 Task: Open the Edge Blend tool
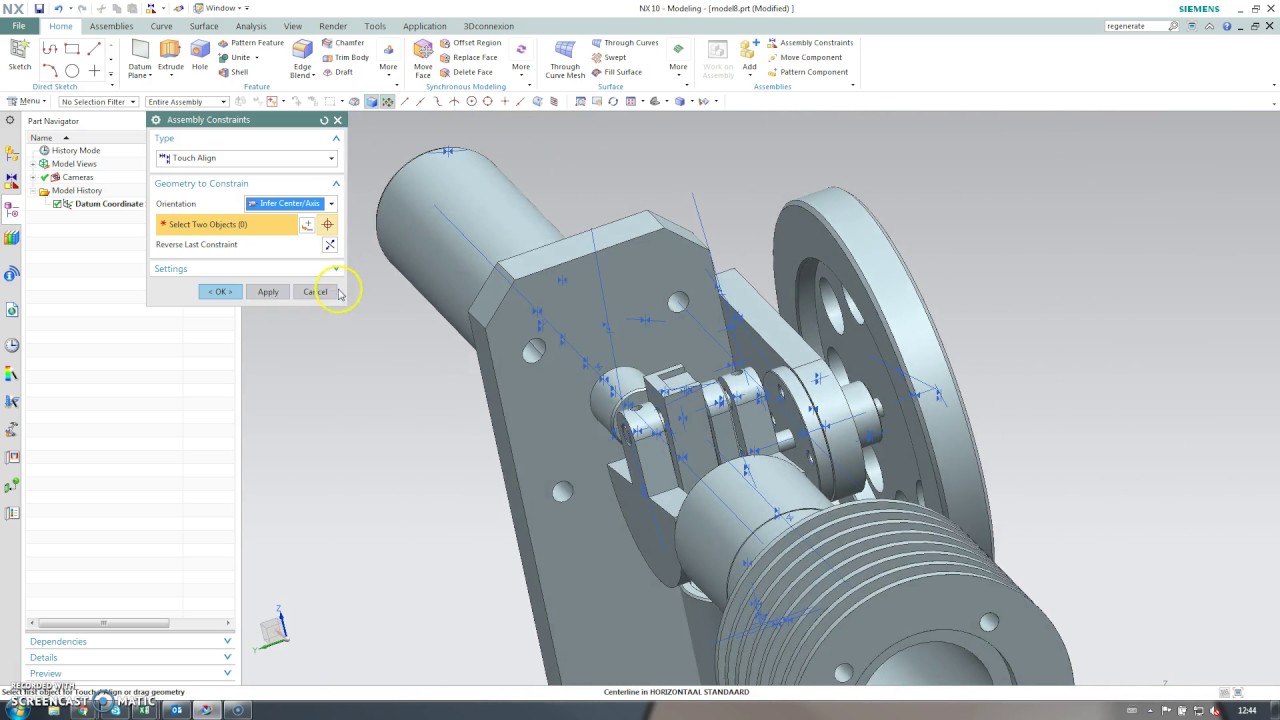(302, 60)
